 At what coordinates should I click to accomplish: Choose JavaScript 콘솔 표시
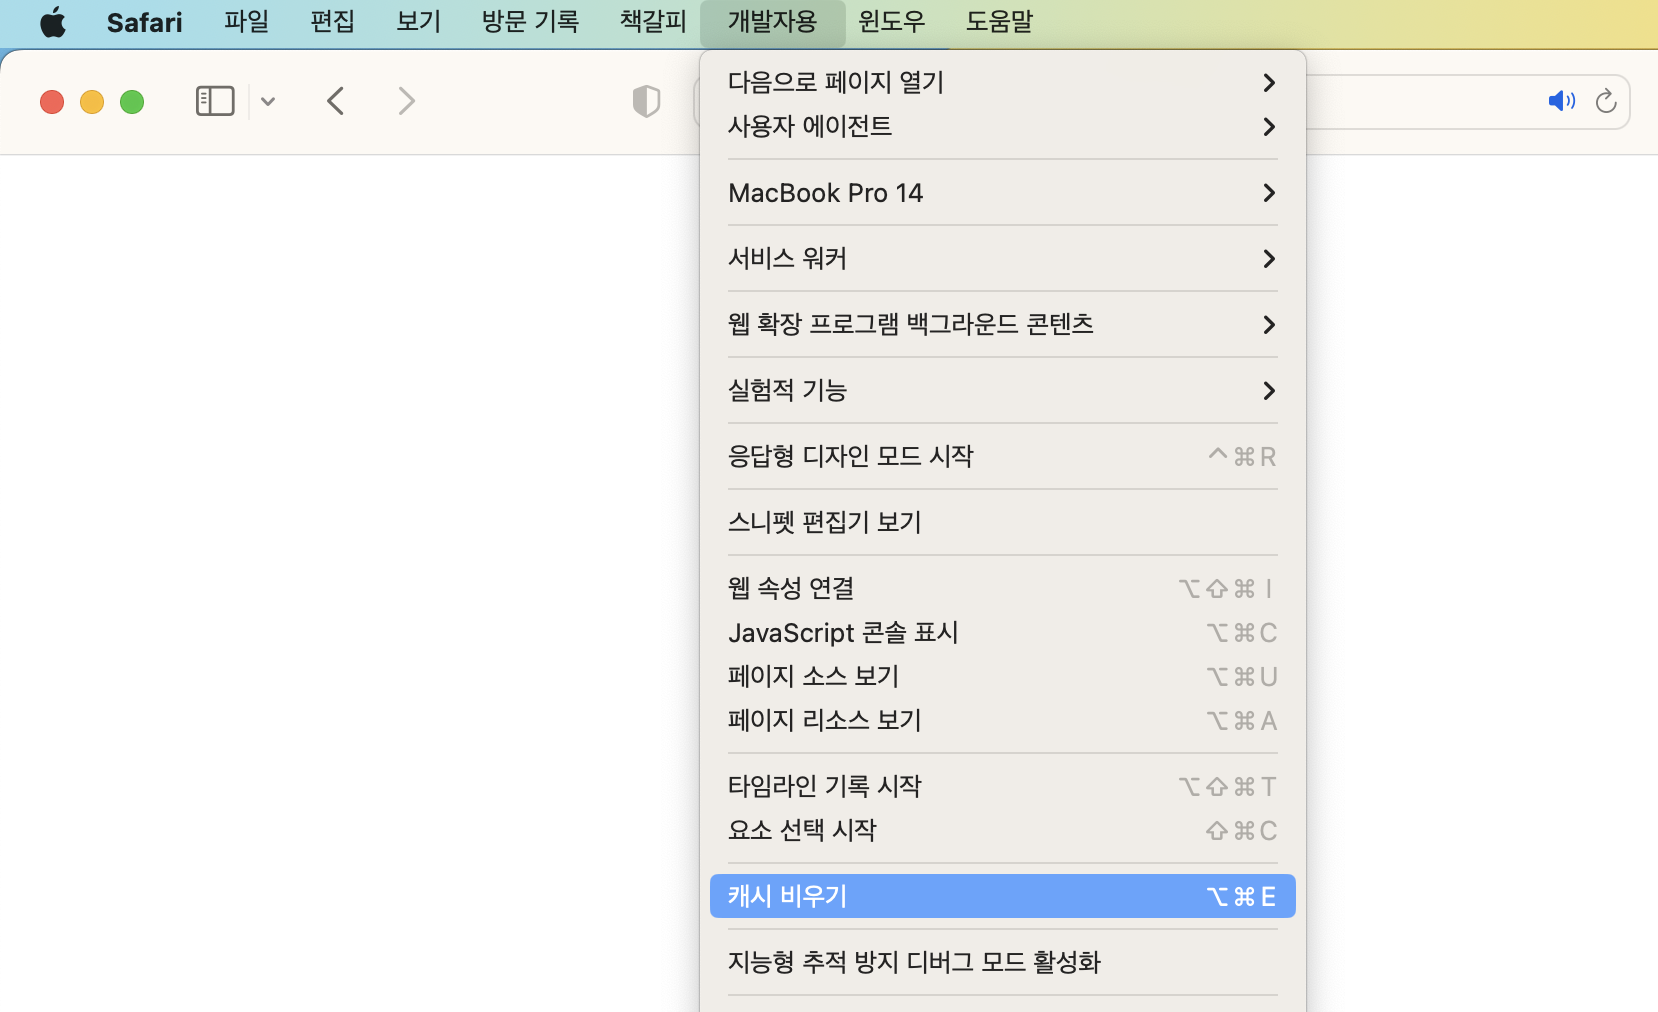[x=1002, y=632]
